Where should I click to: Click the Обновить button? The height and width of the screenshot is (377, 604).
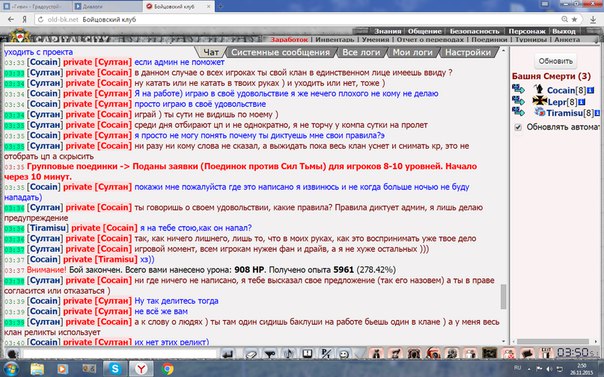point(555,61)
